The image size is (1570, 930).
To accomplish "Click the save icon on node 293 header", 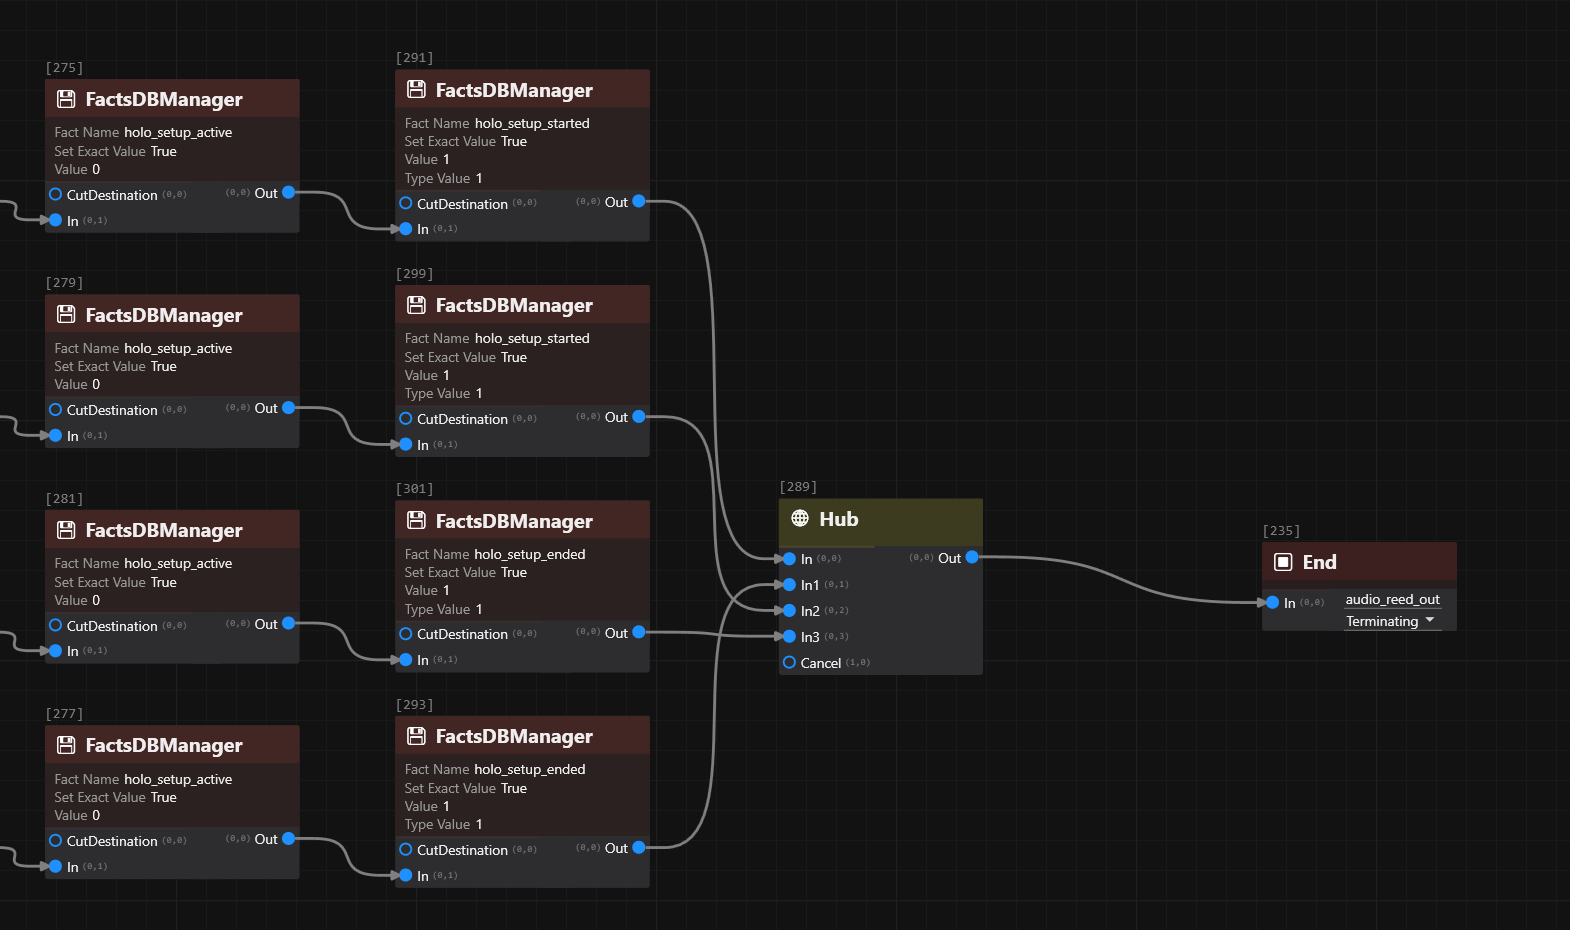I will click(416, 736).
